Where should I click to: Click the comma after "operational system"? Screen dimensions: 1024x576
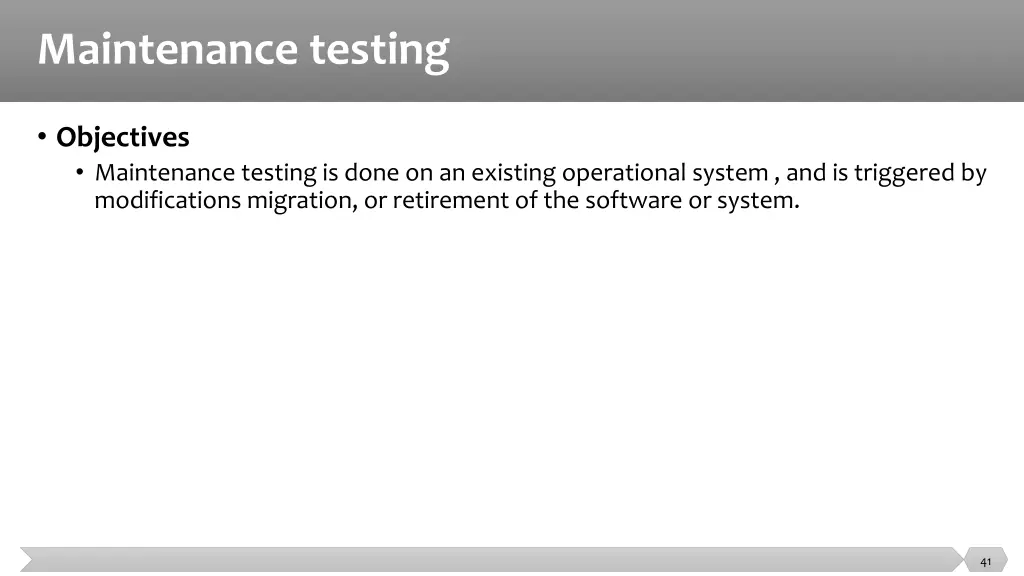[x=776, y=177]
